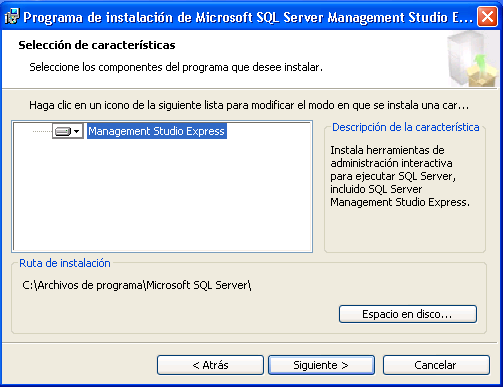503x387 pixels.
Task: Open the feature install-mode dropdown arrow
Action: pos(77,131)
